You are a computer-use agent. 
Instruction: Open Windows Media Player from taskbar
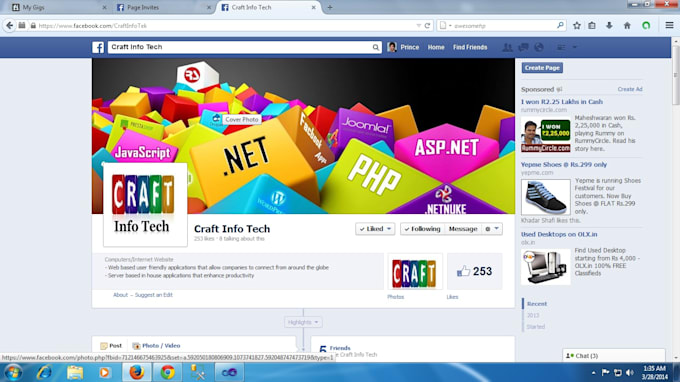[x=105, y=372]
